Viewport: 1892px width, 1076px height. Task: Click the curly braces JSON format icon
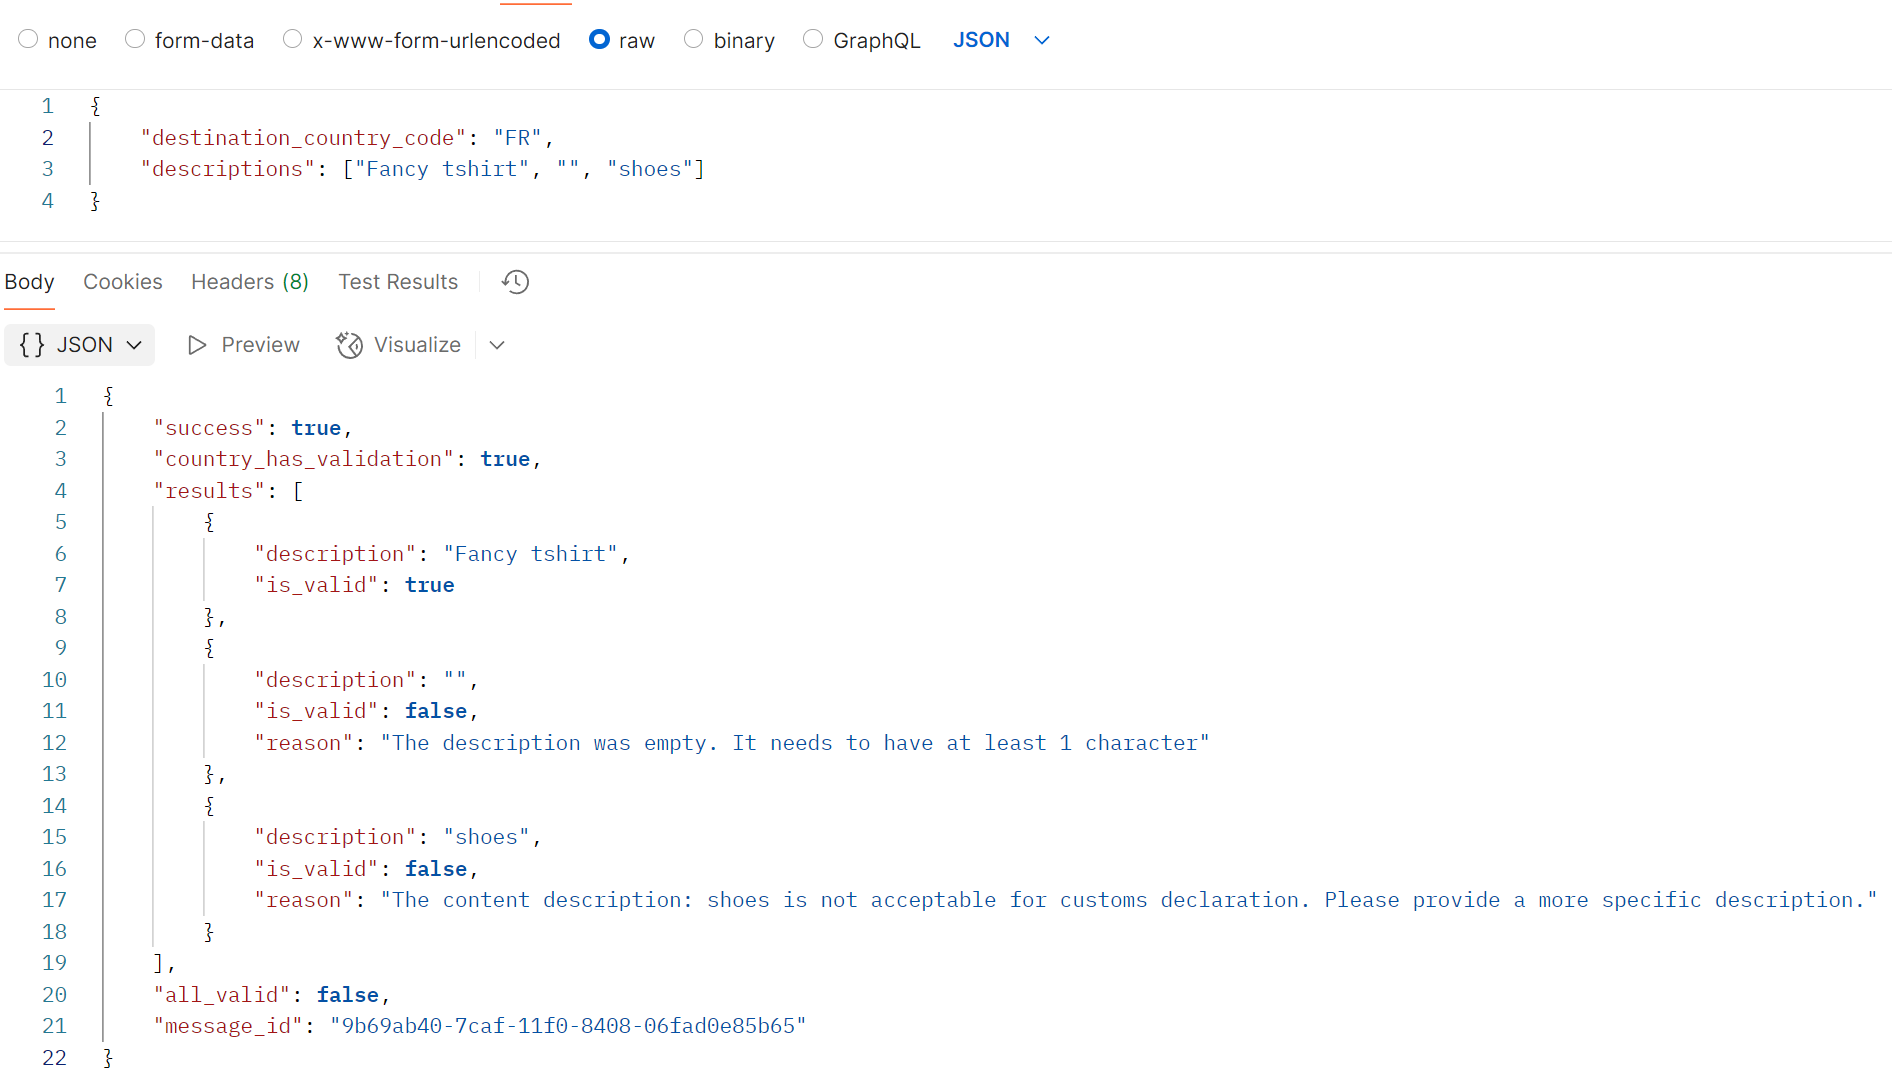32,345
